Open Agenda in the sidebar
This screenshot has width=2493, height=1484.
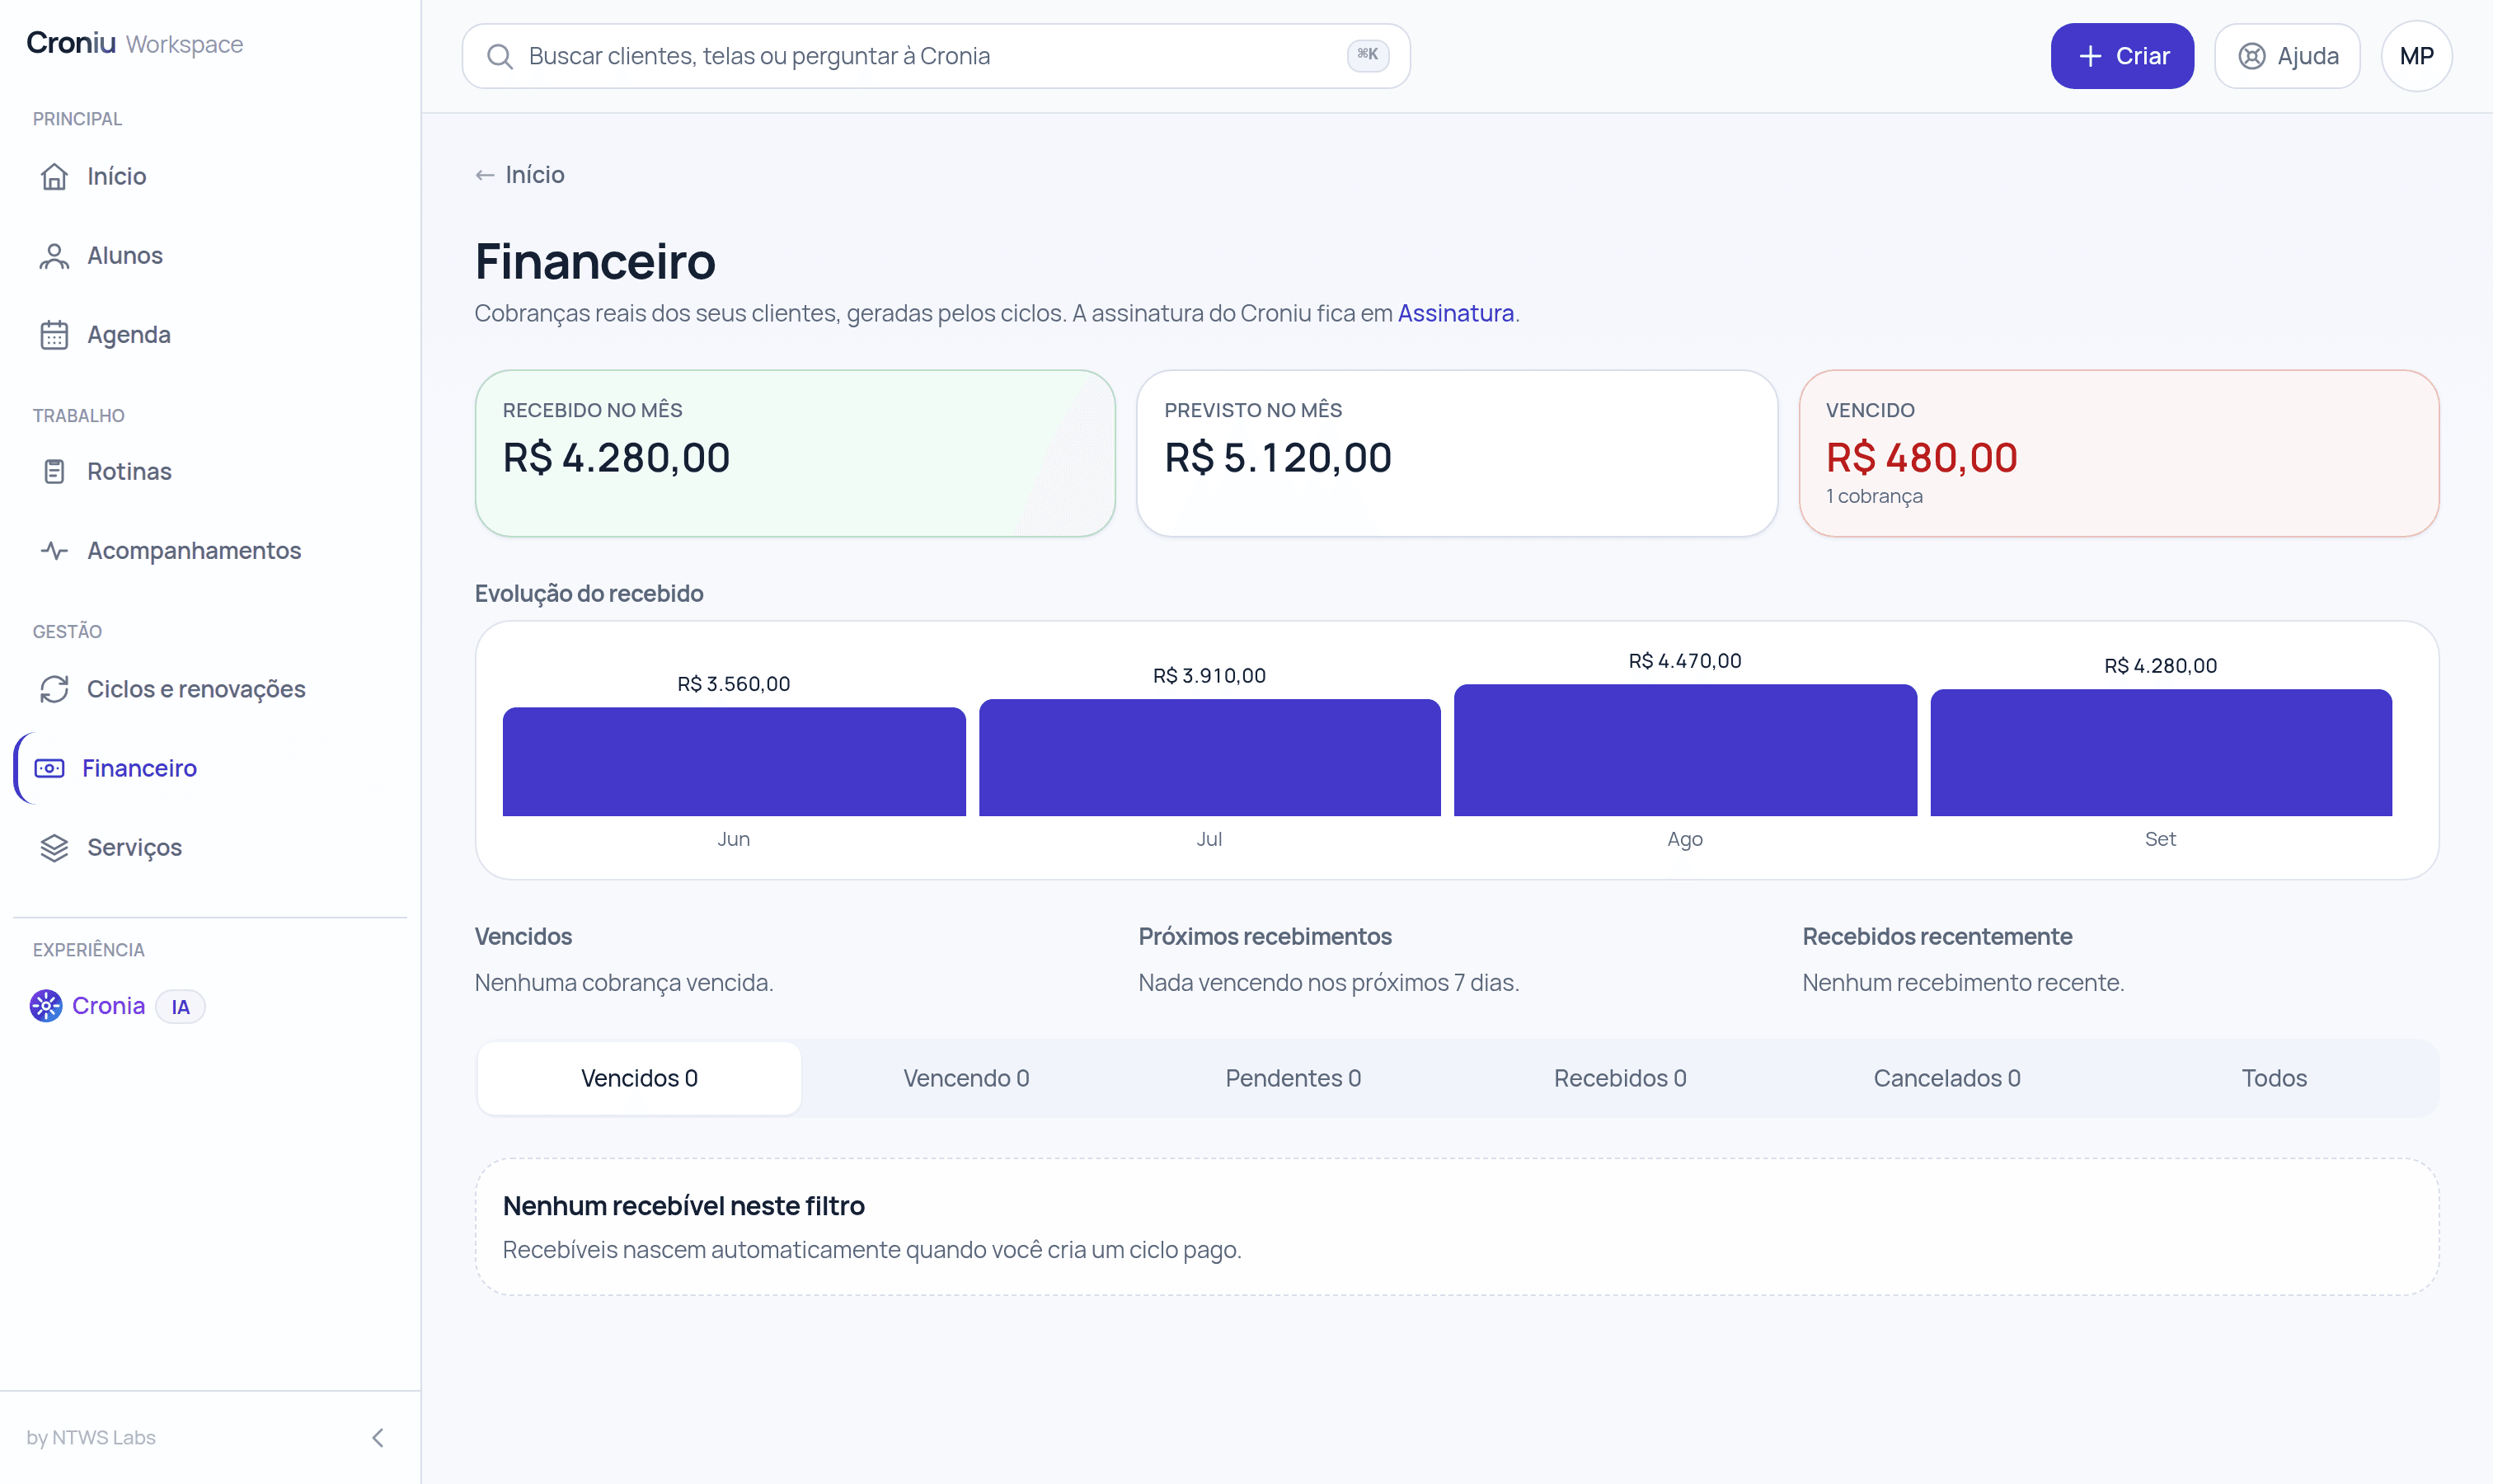(x=210, y=335)
